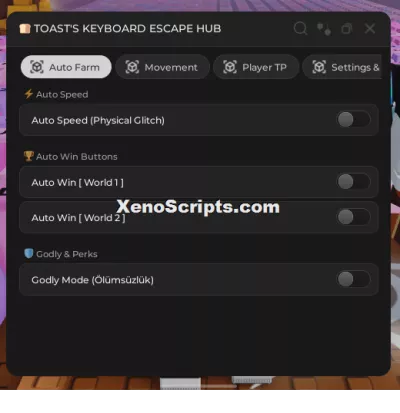Toggle Auto Win World 2 switch
This screenshot has height=413, width=400.
coord(353,217)
